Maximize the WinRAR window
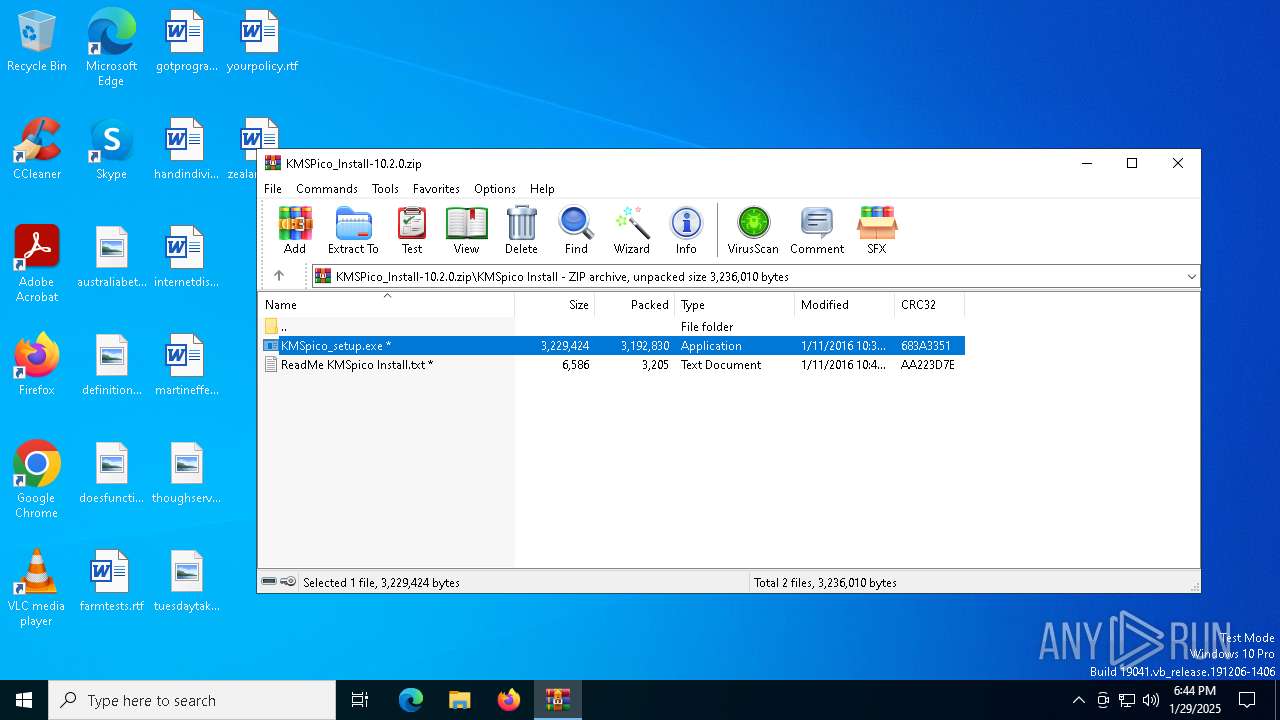1280x720 pixels. 1132,163
